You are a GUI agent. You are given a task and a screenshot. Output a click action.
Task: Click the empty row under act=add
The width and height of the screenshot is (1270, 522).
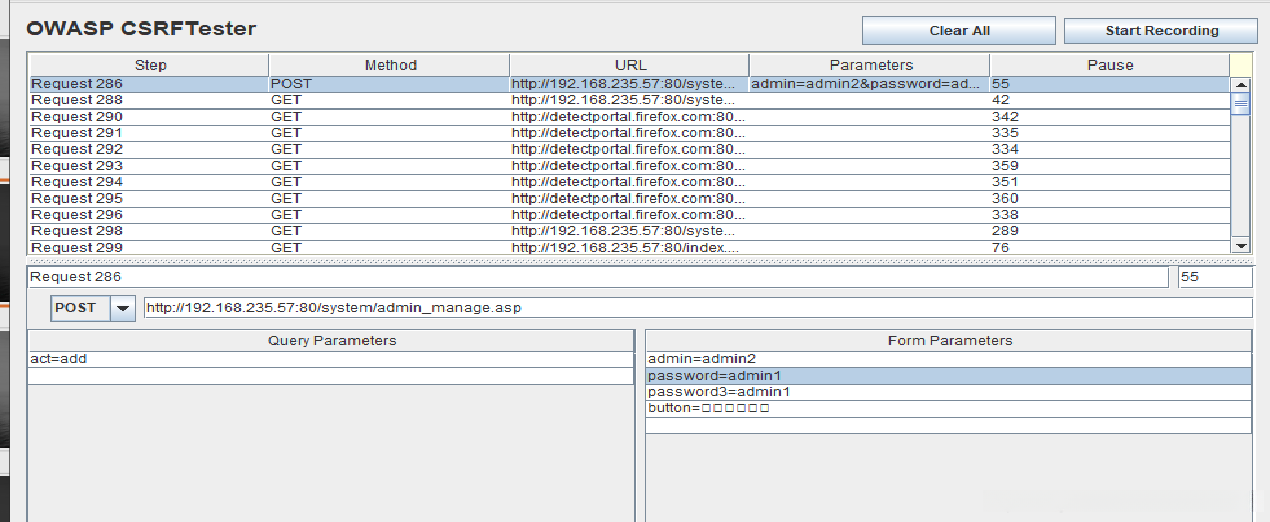pos(331,376)
